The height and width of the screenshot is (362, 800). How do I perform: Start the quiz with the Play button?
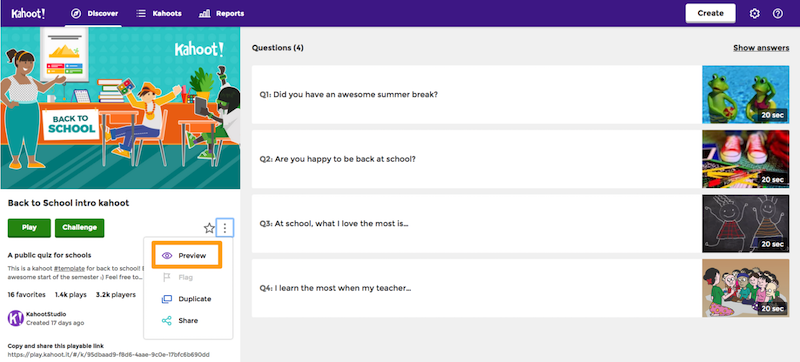29,228
